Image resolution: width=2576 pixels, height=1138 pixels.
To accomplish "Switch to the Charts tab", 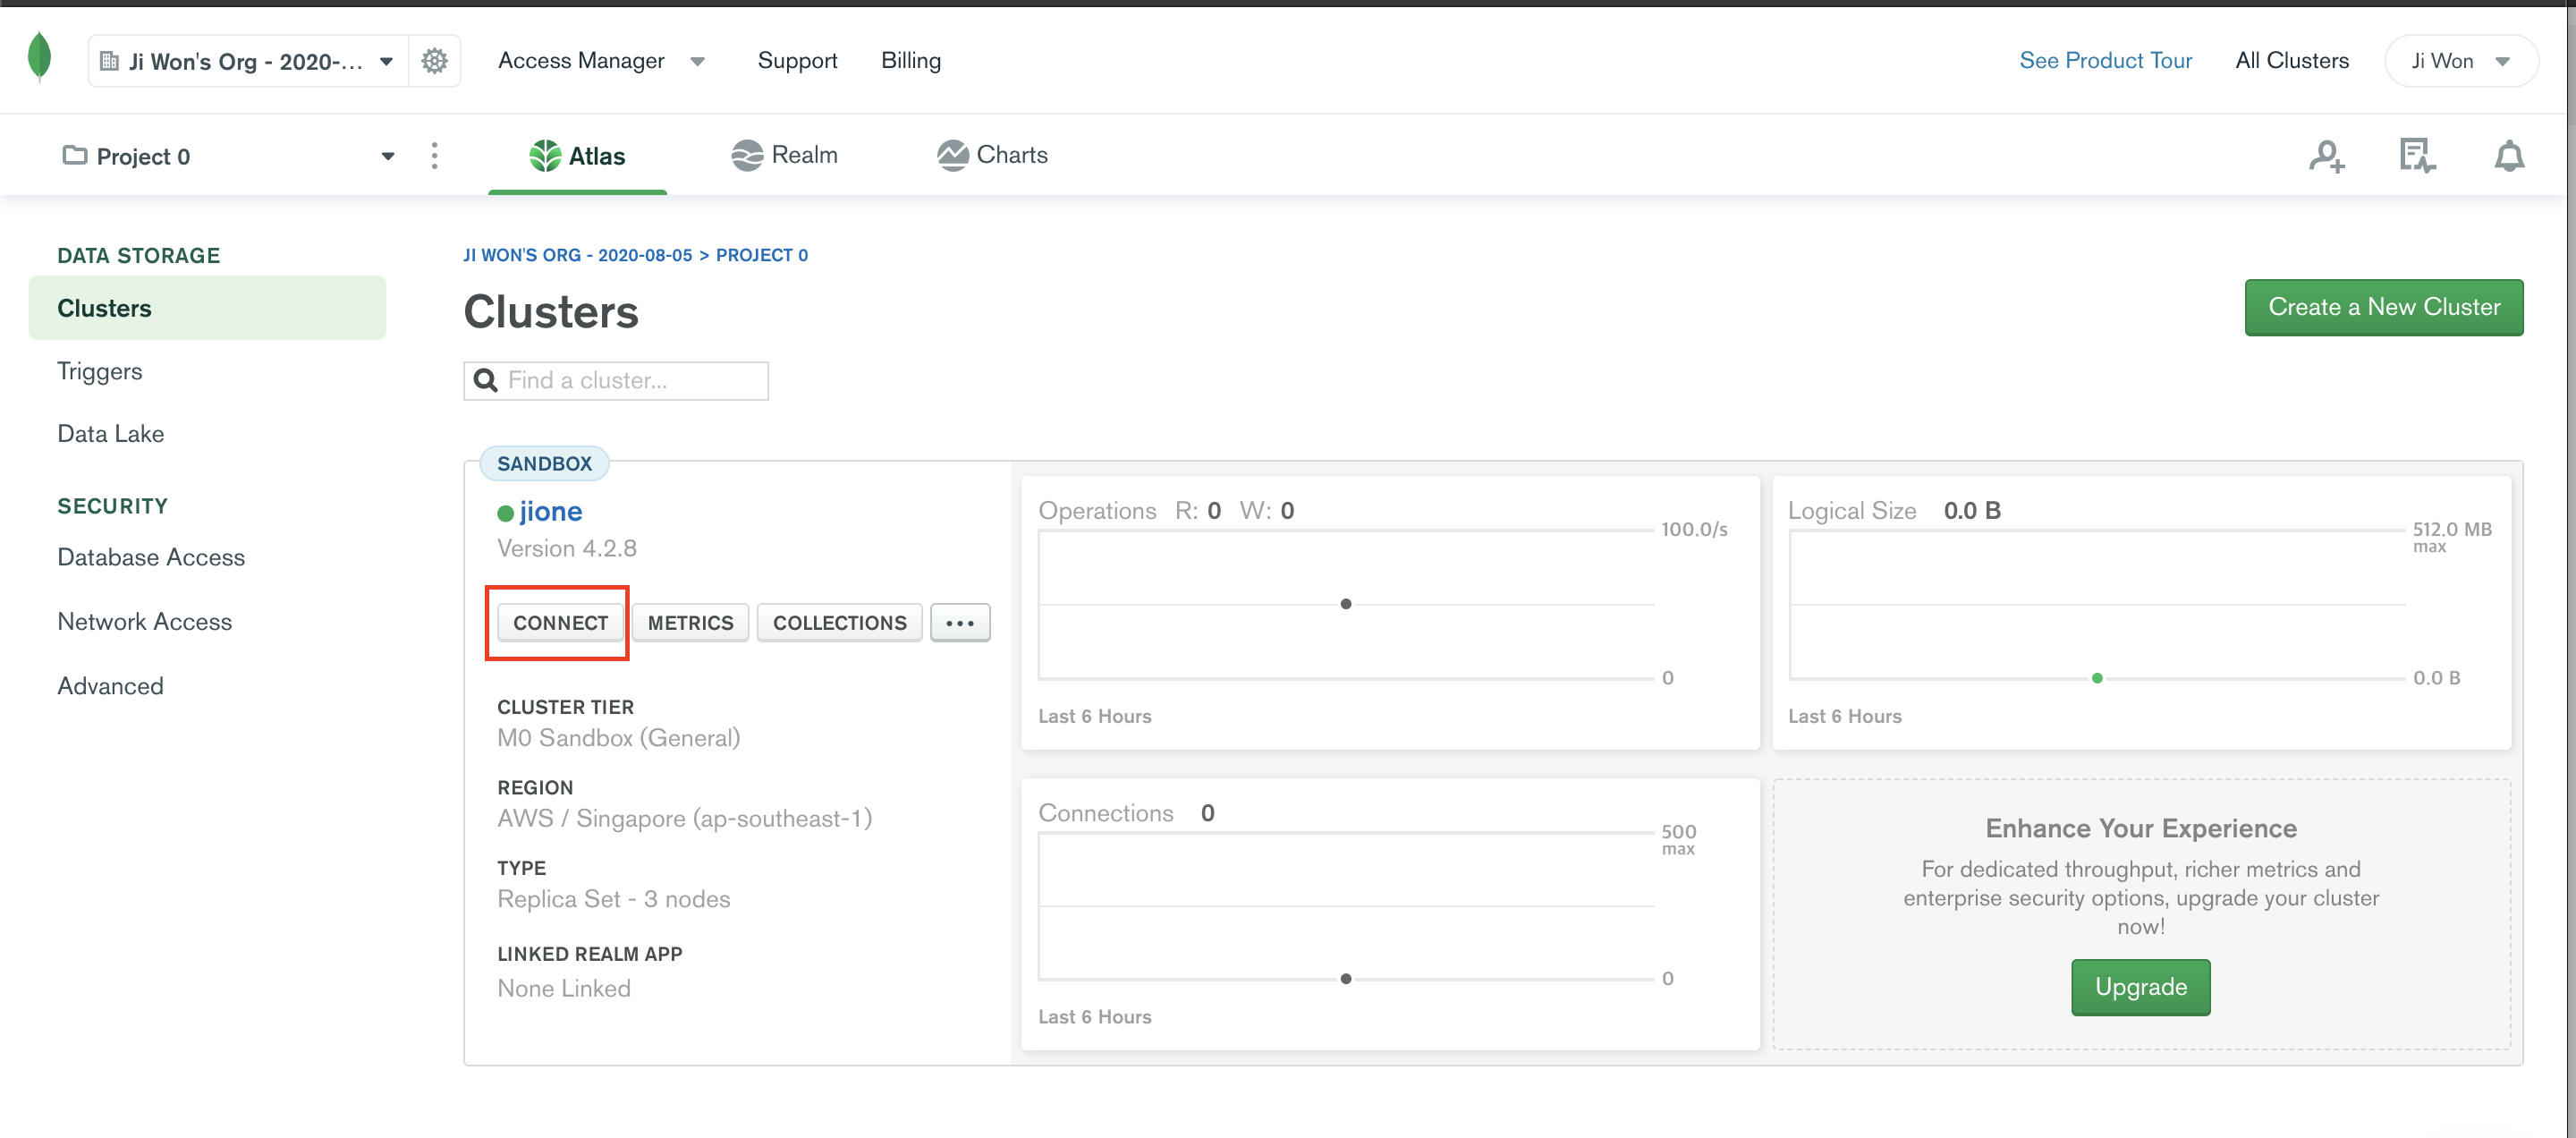I will click(x=992, y=155).
